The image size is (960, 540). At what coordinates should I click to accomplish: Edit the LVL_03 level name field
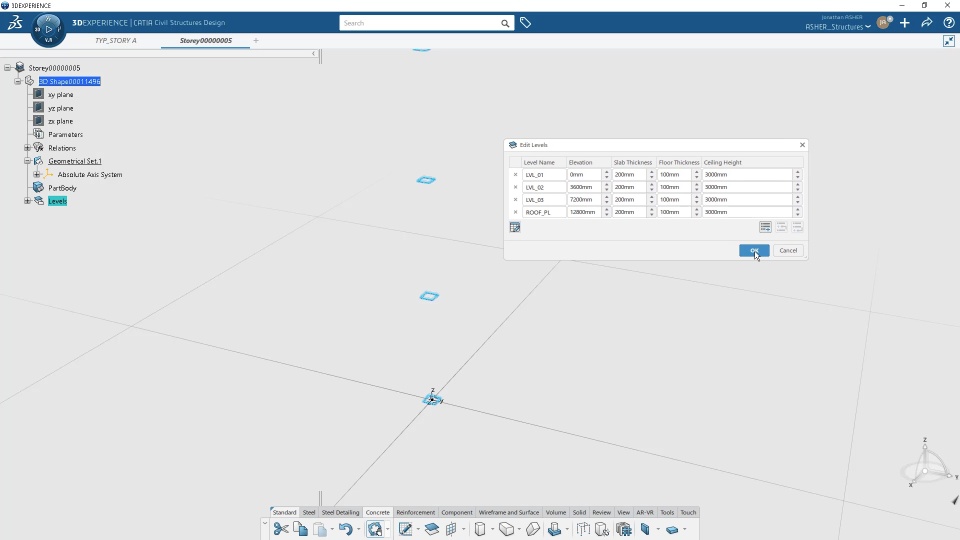tap(544, 200)
